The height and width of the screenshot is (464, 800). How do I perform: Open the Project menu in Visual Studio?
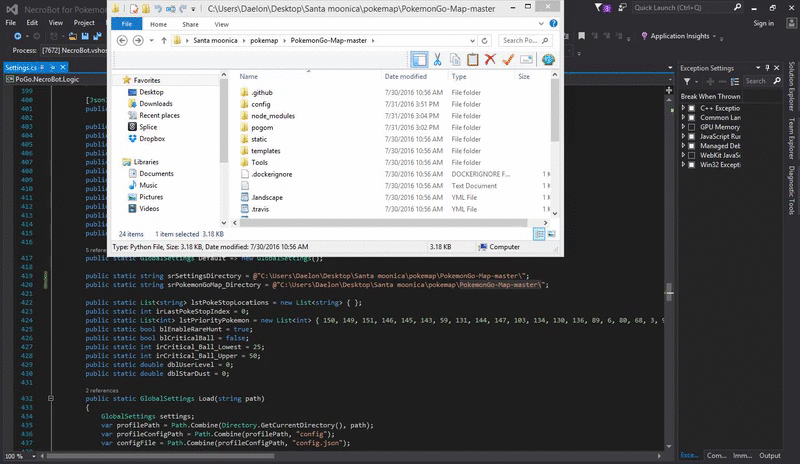pos(84,22)
